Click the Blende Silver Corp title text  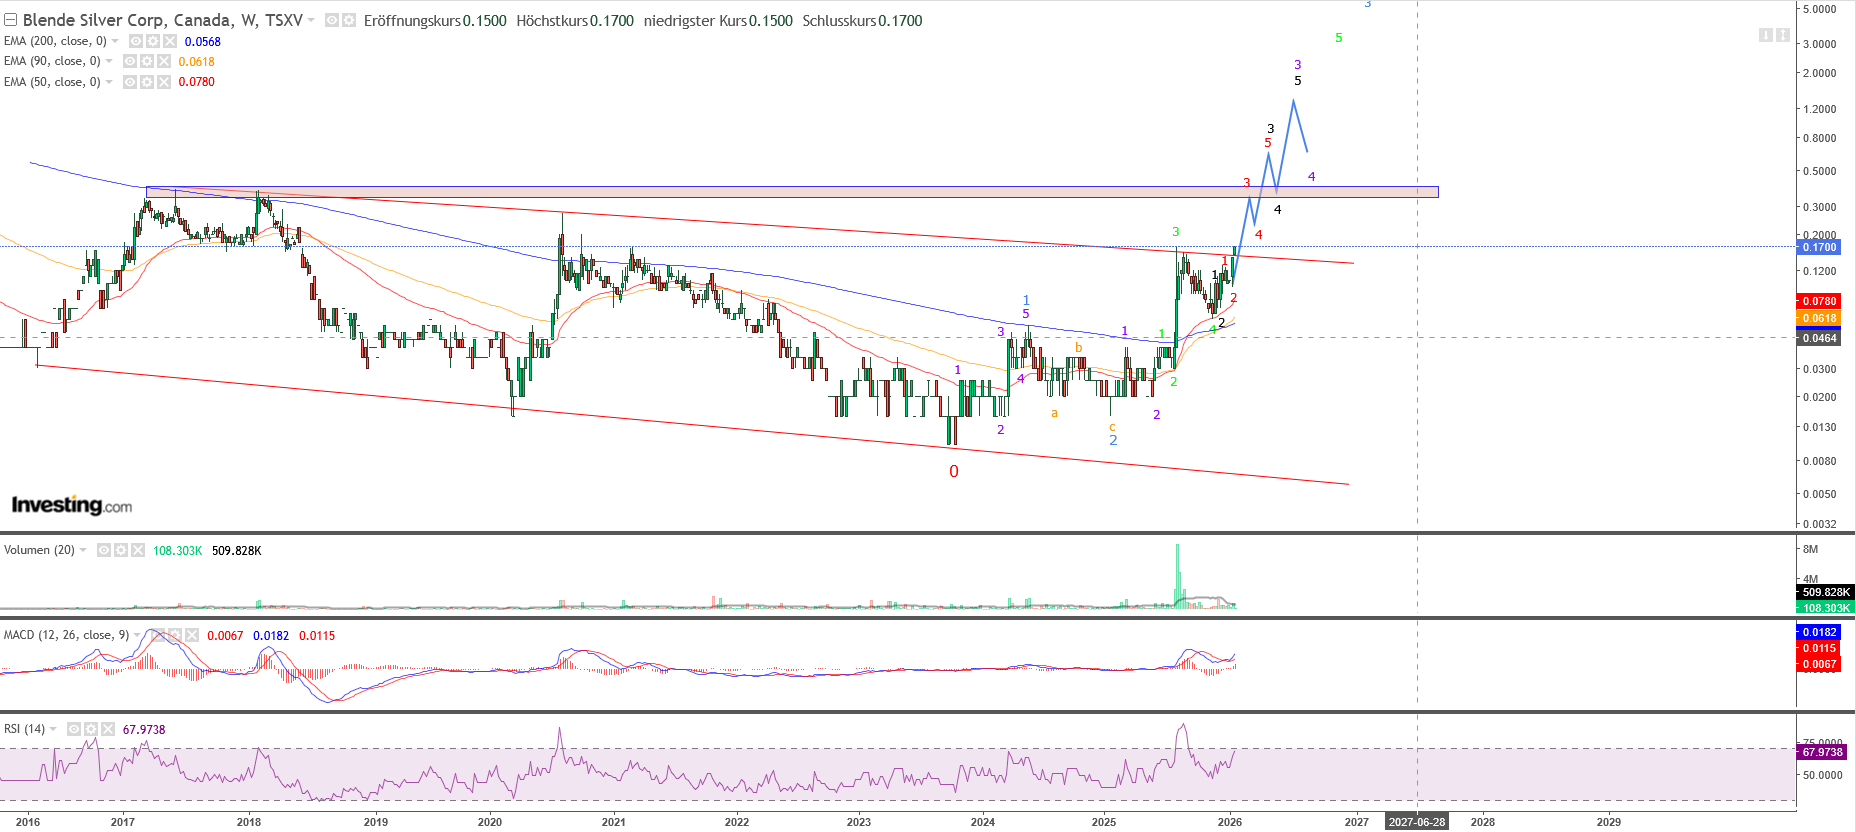coord(162,20)
